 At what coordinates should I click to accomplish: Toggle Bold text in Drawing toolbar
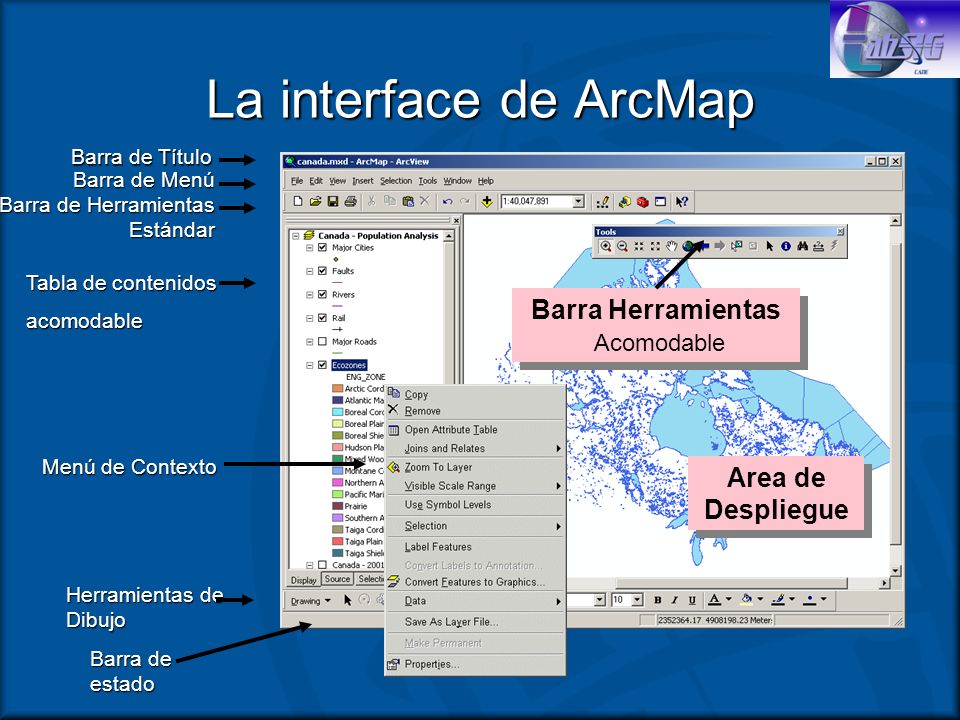tap(658, 600)
